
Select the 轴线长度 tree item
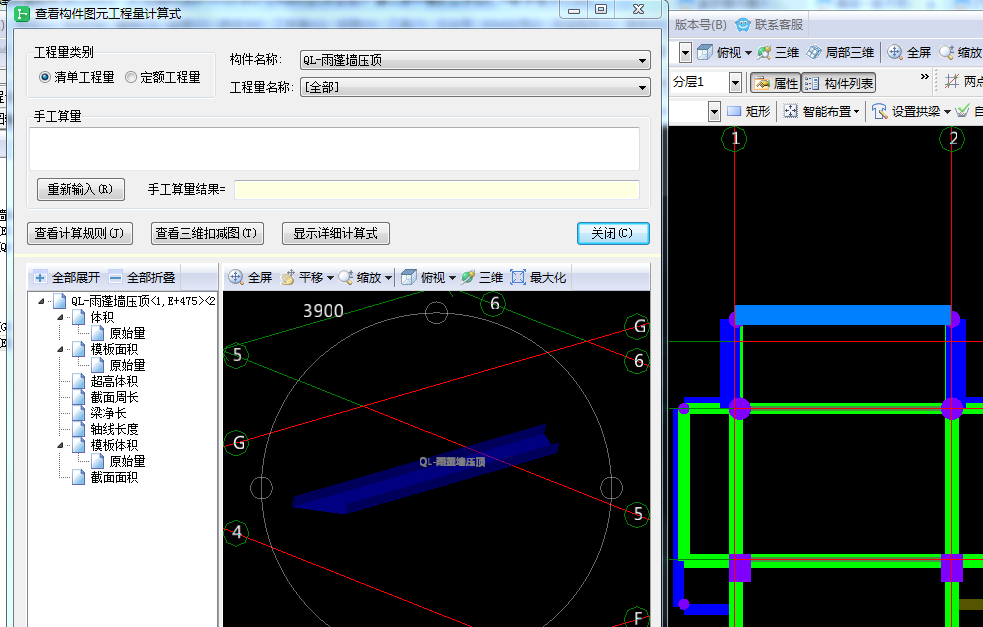point(113,429)
